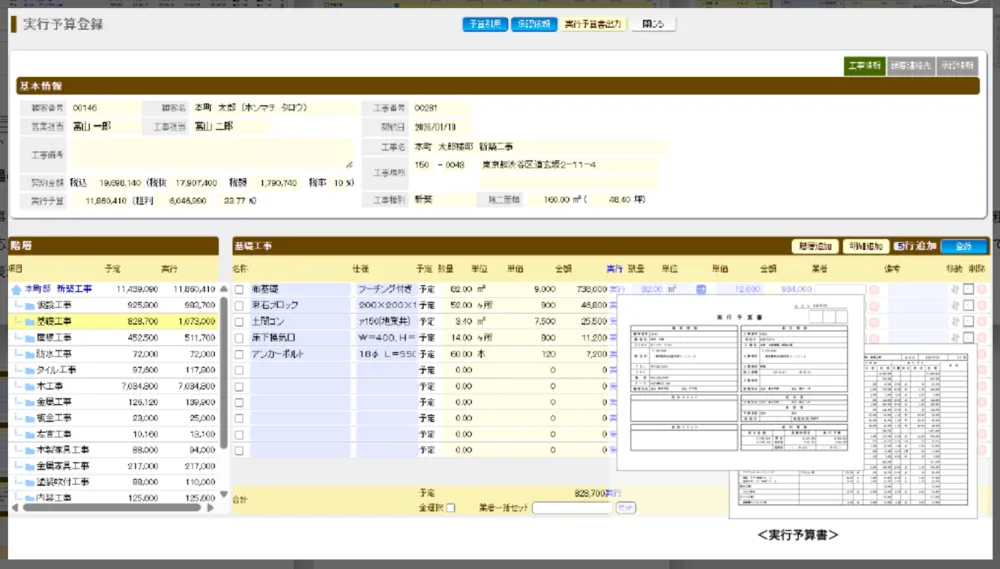The image size is (1000, 569).
Task: Switch to the 工事情報 tab
Action: tap(865, 66)
